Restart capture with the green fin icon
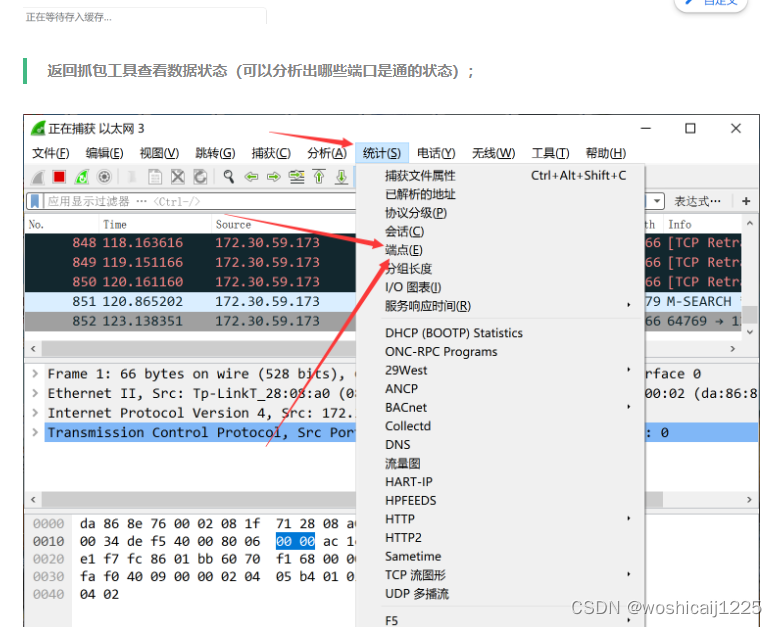The width and height of the screenshot is (777, 627). click(x=82, y=177)
